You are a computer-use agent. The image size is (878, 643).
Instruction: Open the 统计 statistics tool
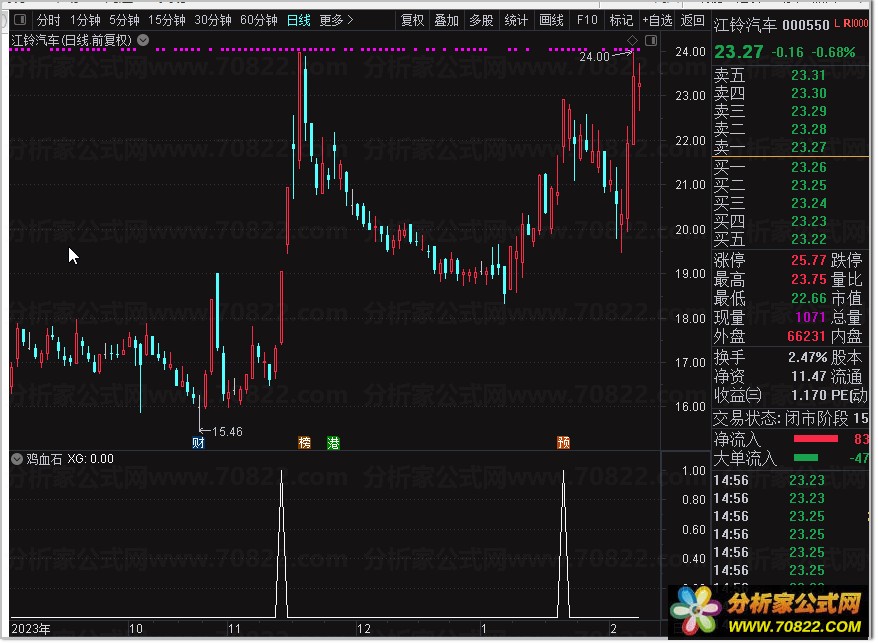point(516,21)
